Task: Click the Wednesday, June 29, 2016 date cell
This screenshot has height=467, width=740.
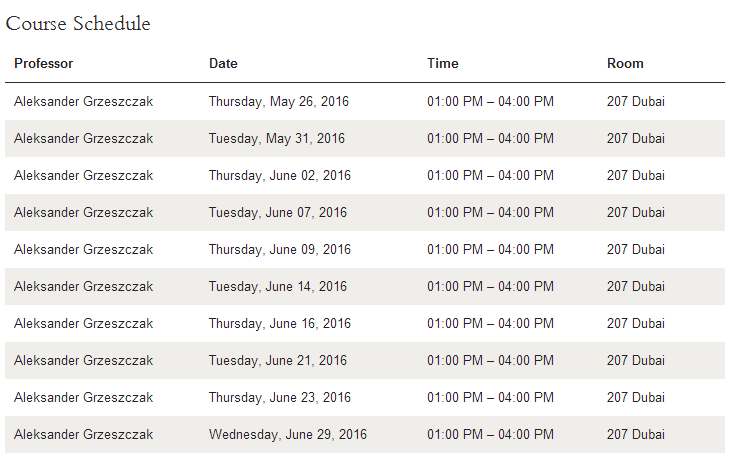Action: pyautogui.click(x=288, y=434)
